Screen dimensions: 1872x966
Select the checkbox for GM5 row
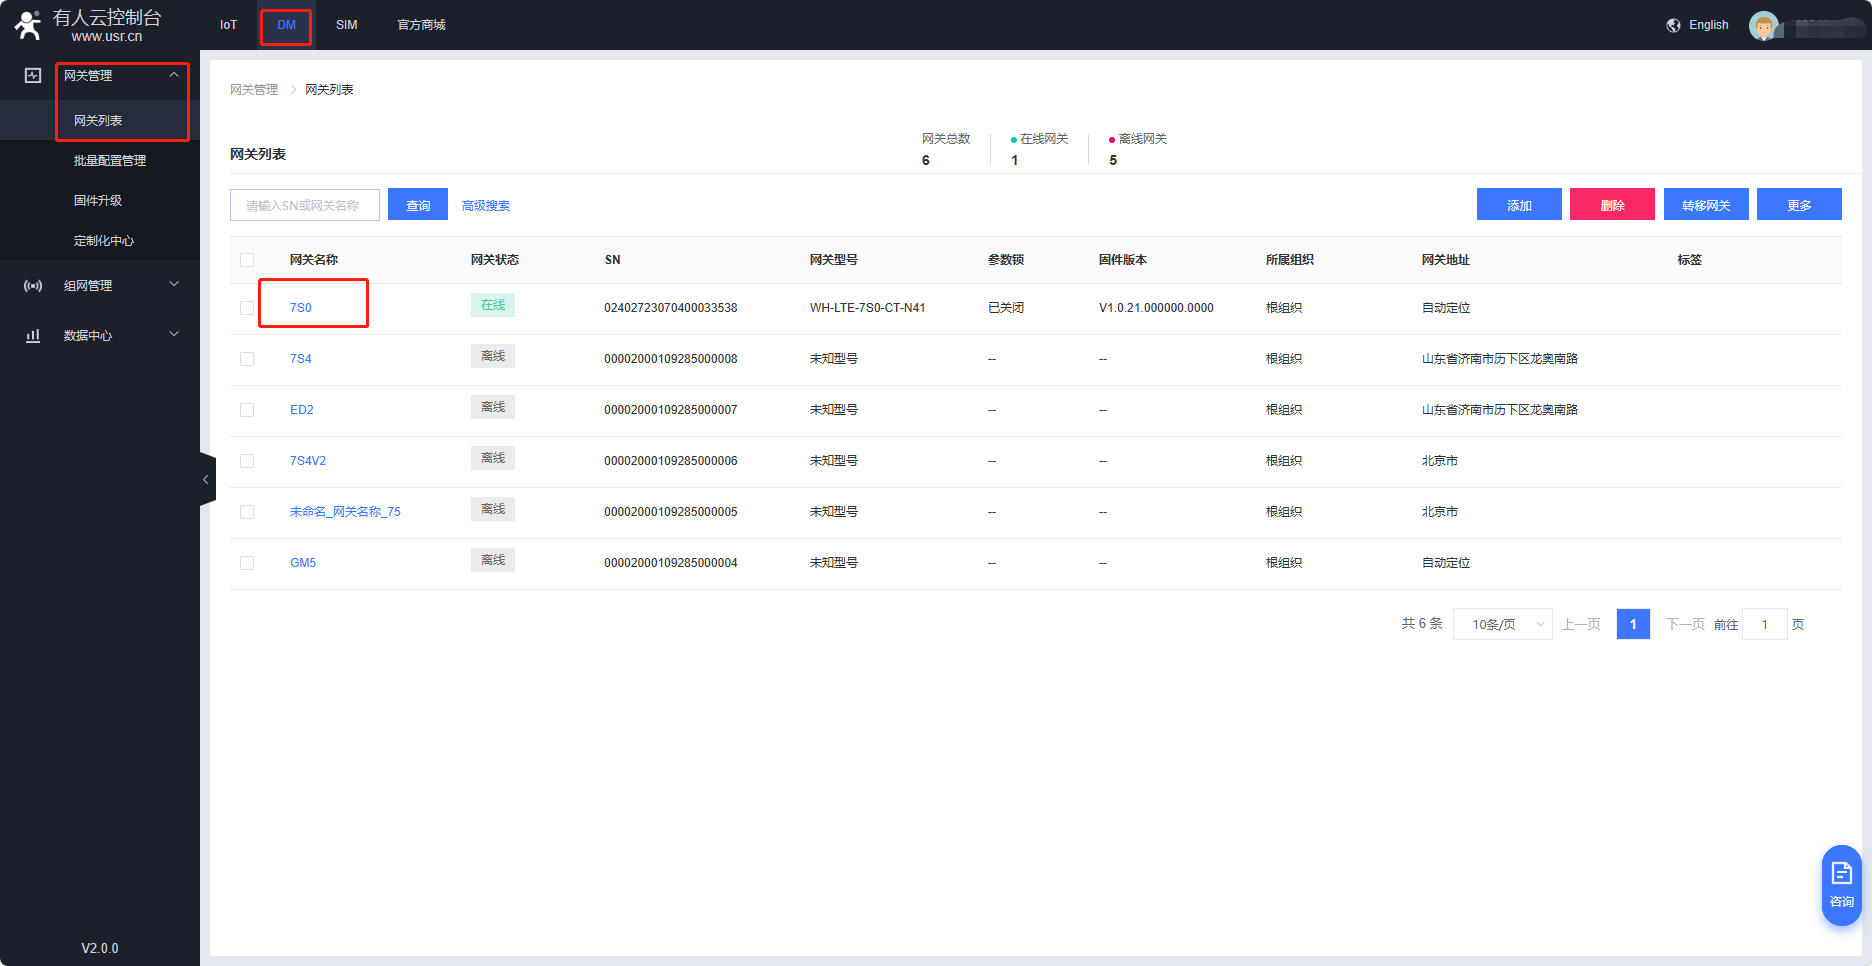click(247, 563)
